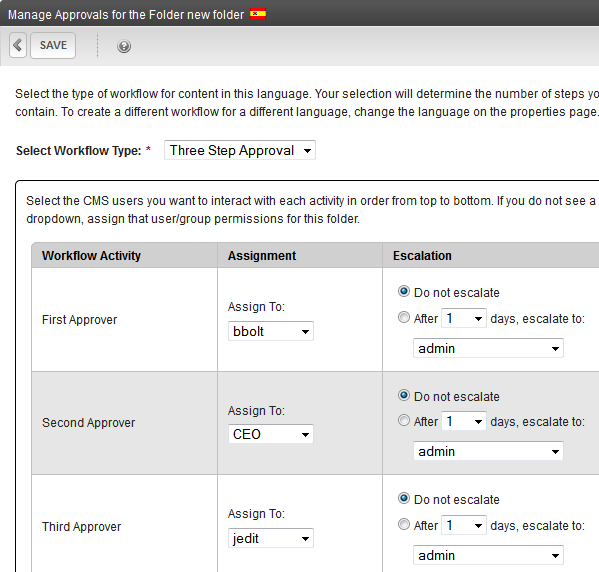Image resolution: width=599 pixels, height=572 pixels.
Task: Enable After days escalation for First Approver
Action: click(403, 318)
